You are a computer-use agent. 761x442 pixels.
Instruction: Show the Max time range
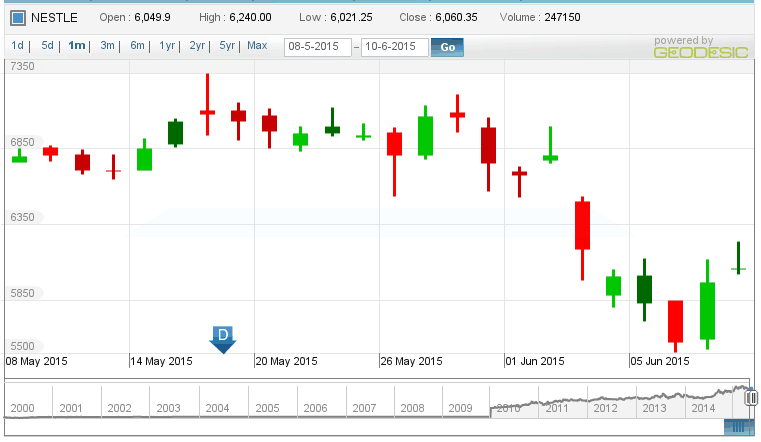pos(257,46)
